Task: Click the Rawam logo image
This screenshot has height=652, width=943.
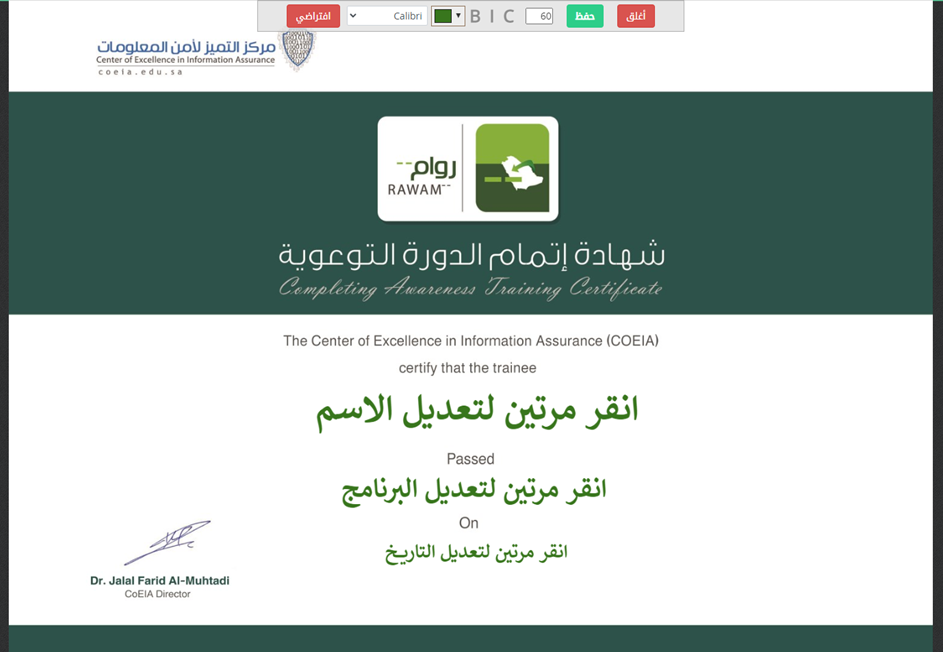Action: 467,168
